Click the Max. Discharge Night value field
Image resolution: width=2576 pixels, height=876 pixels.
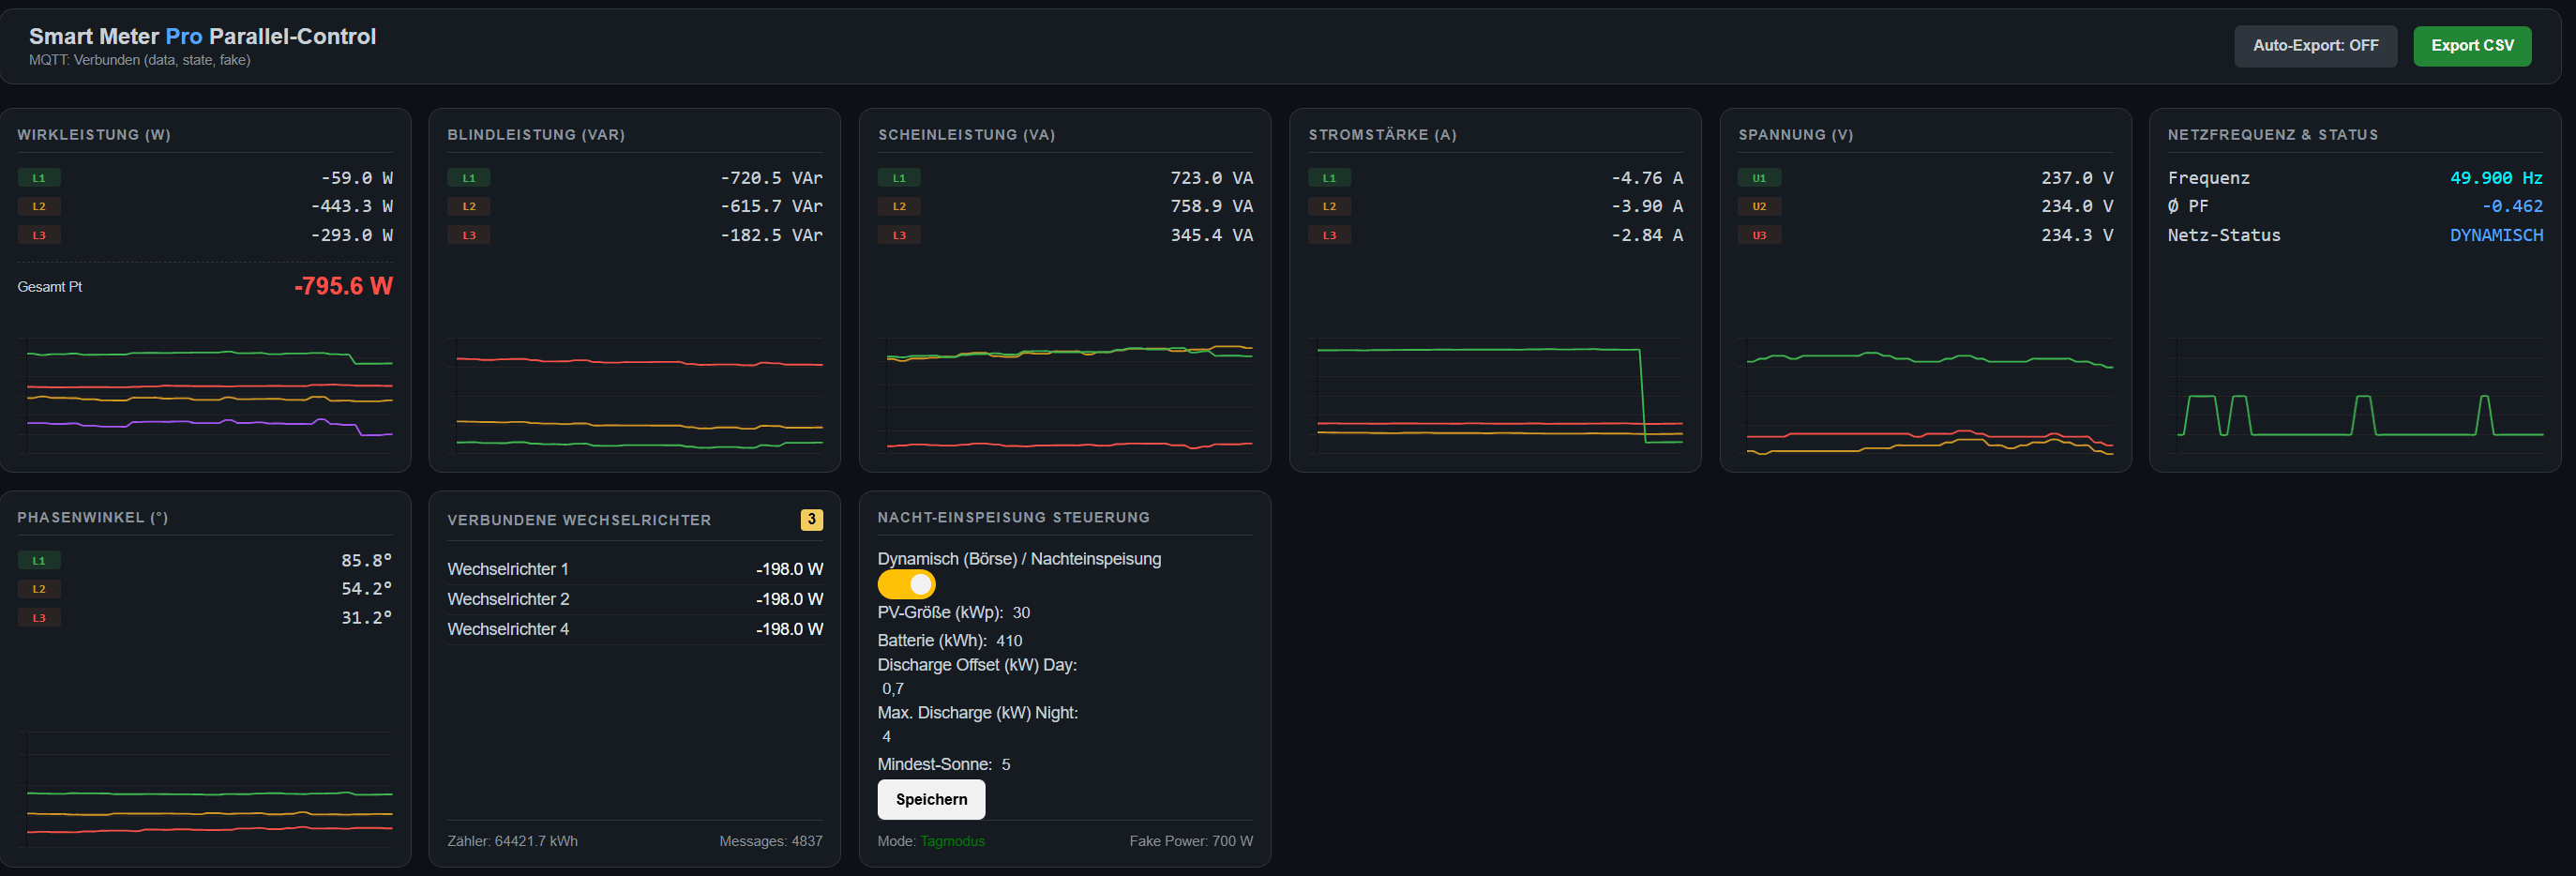click(887, 737)
